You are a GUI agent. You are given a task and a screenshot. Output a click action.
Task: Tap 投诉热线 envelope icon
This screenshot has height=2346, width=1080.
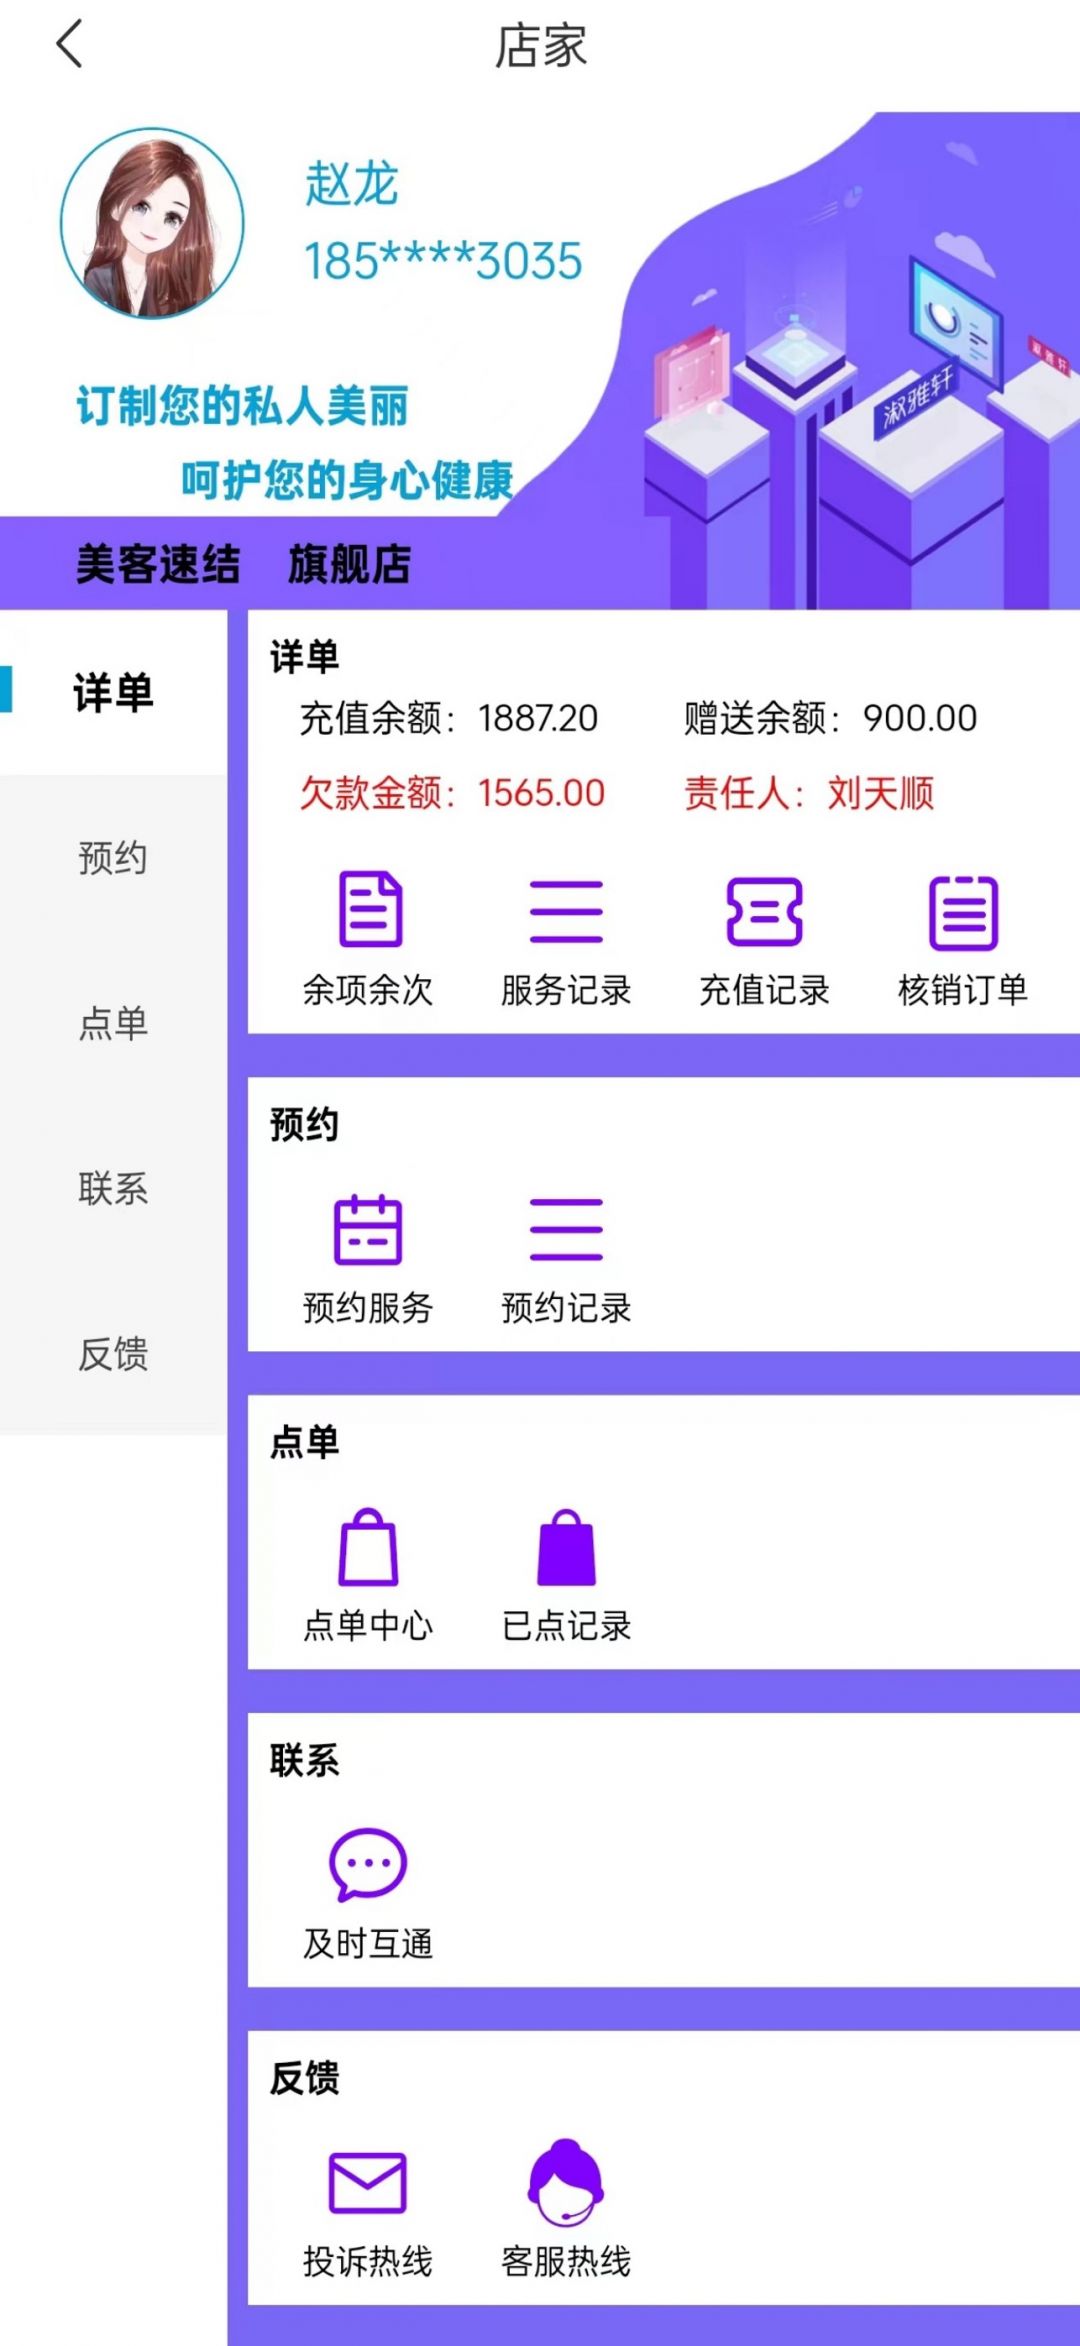(368, 2182)
